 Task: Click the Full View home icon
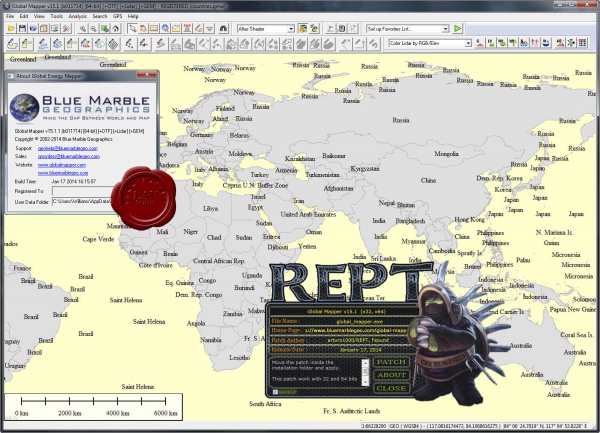click(116, 29)
